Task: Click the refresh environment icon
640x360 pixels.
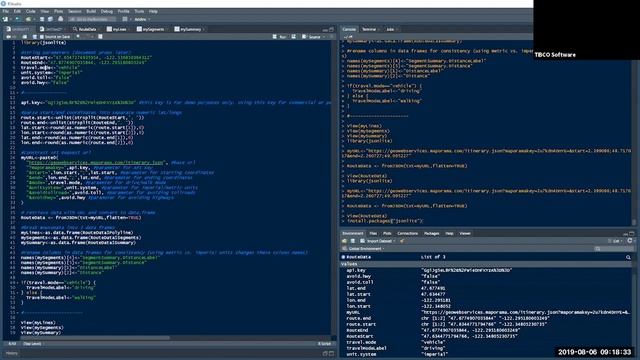Action: pos(629,241)
